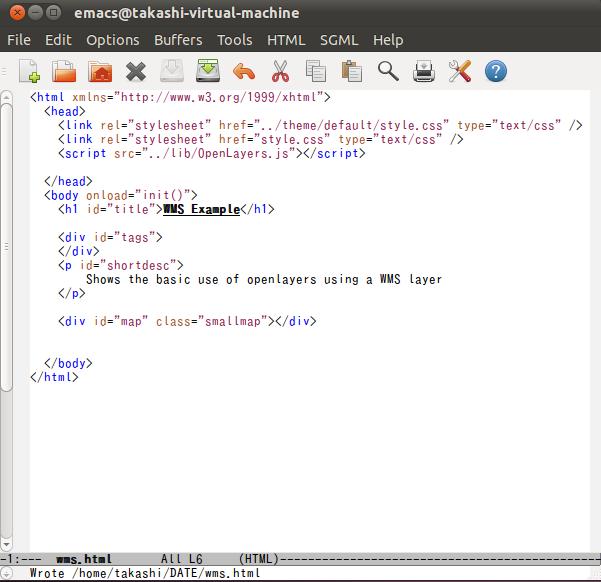Click the body onload="init()" line
Viewport: 601px width, 582px height.
click(121, 195)
